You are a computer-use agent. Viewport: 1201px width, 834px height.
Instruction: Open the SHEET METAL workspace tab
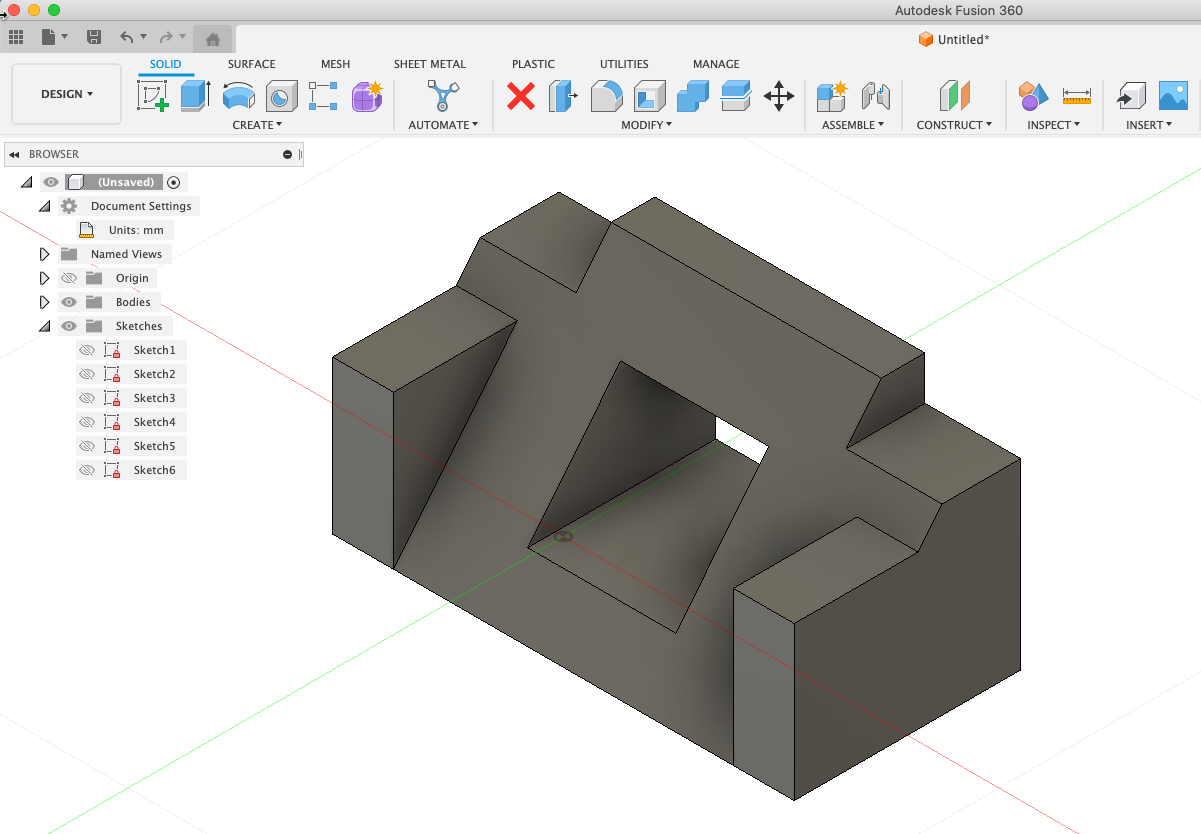point(429,64)
